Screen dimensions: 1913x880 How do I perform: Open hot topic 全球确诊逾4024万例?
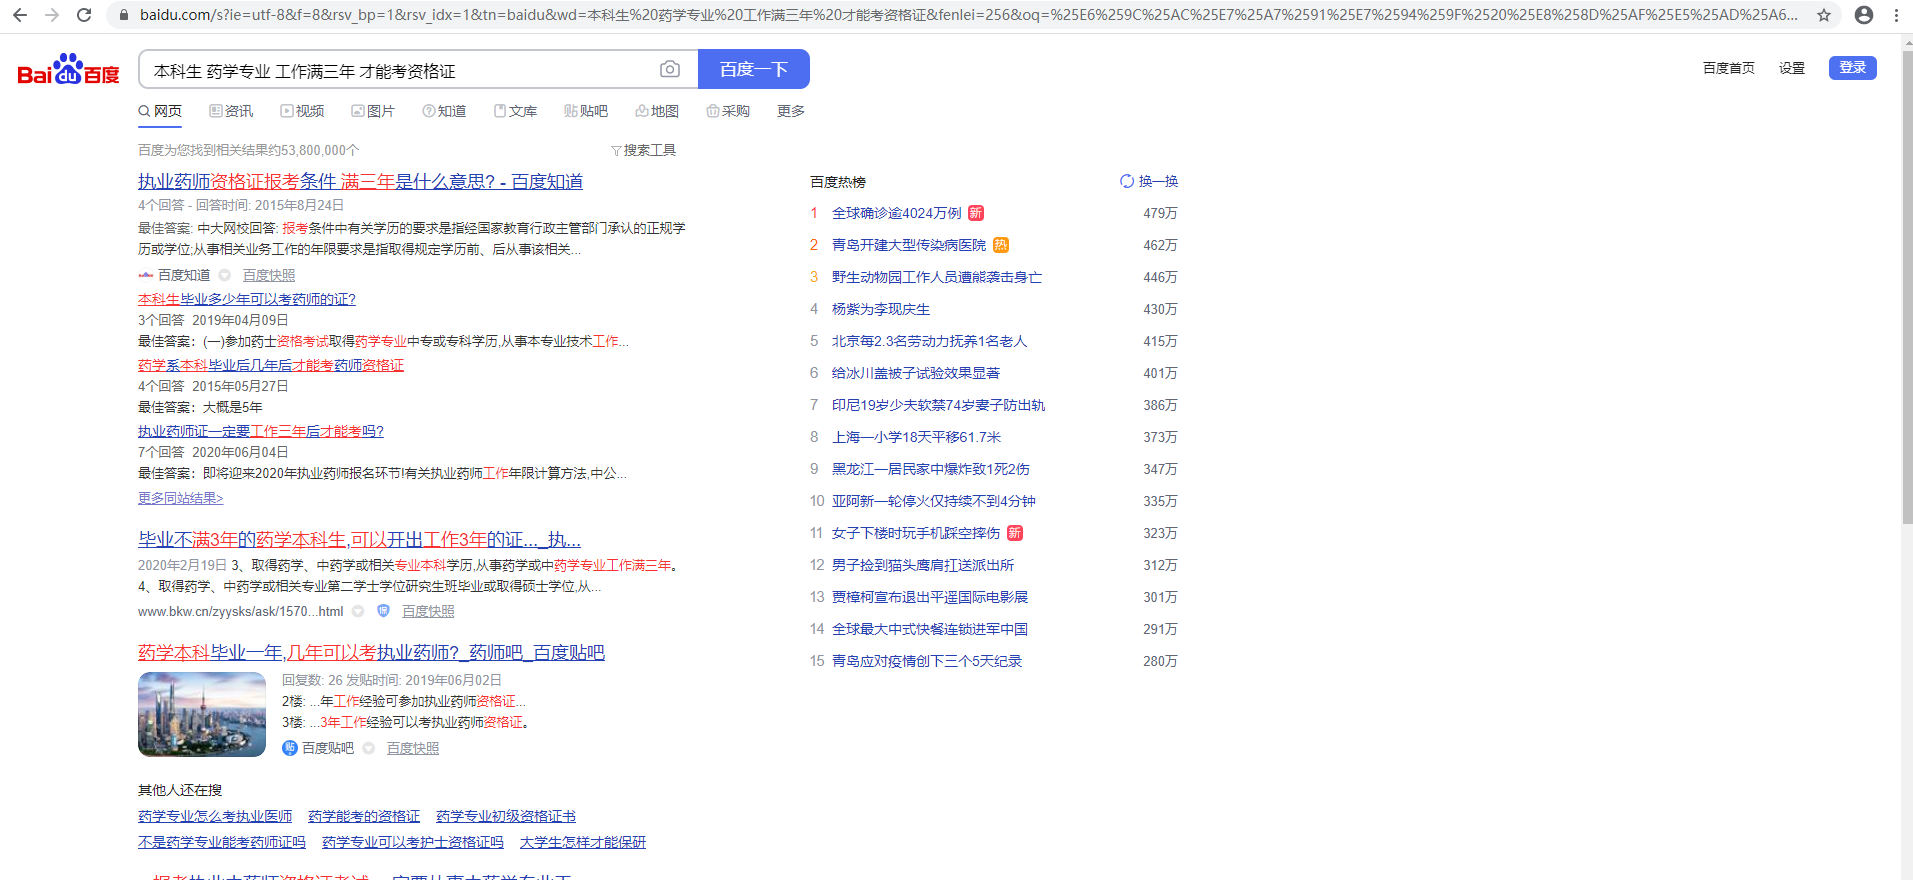[897, 213]
